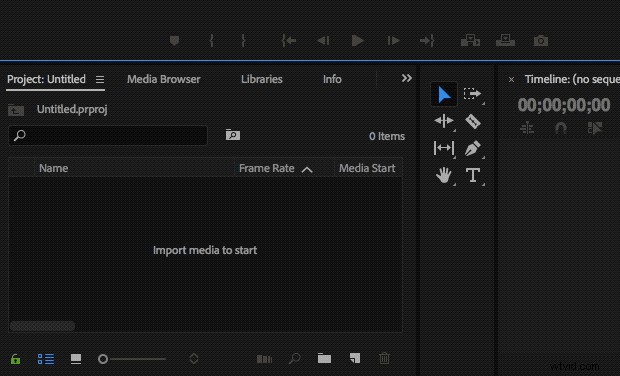Viewport: 620px width, 376px height.
Task: Click the timeline timecode 00;00;00;00
Action: tap(564, 105)
